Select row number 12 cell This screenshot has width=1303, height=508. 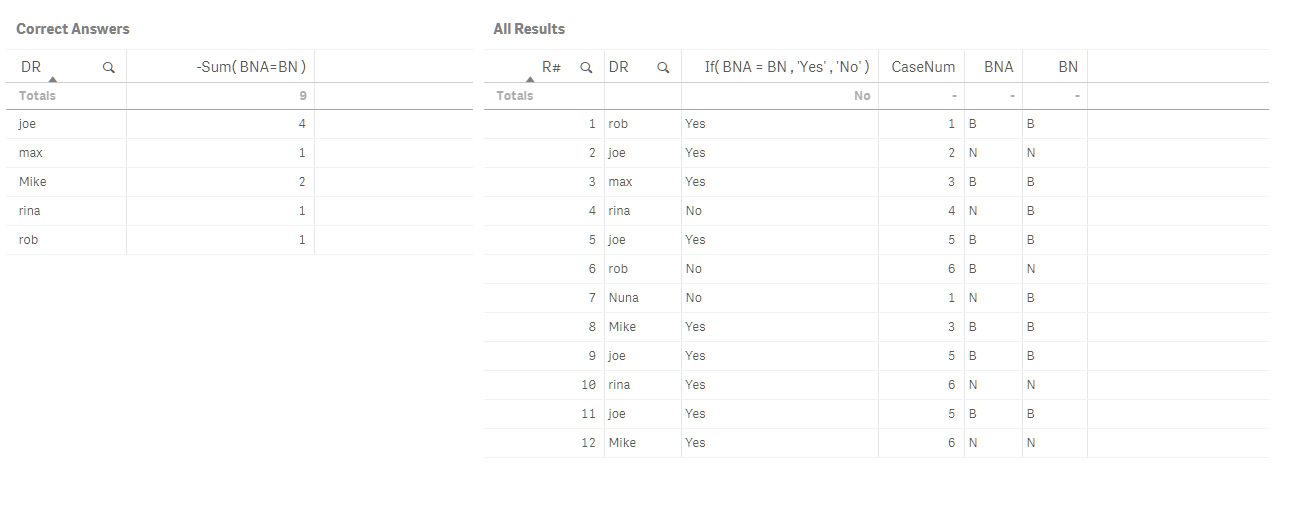(x=587, y=443)
